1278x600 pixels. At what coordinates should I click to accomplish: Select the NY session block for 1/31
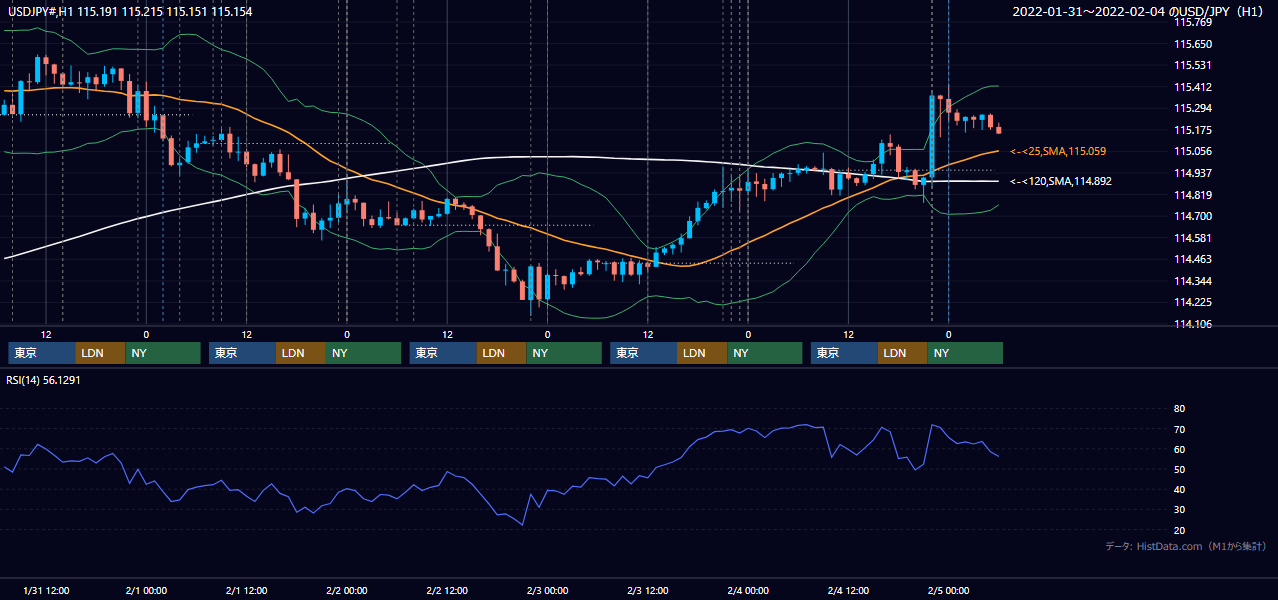(163, 353)
